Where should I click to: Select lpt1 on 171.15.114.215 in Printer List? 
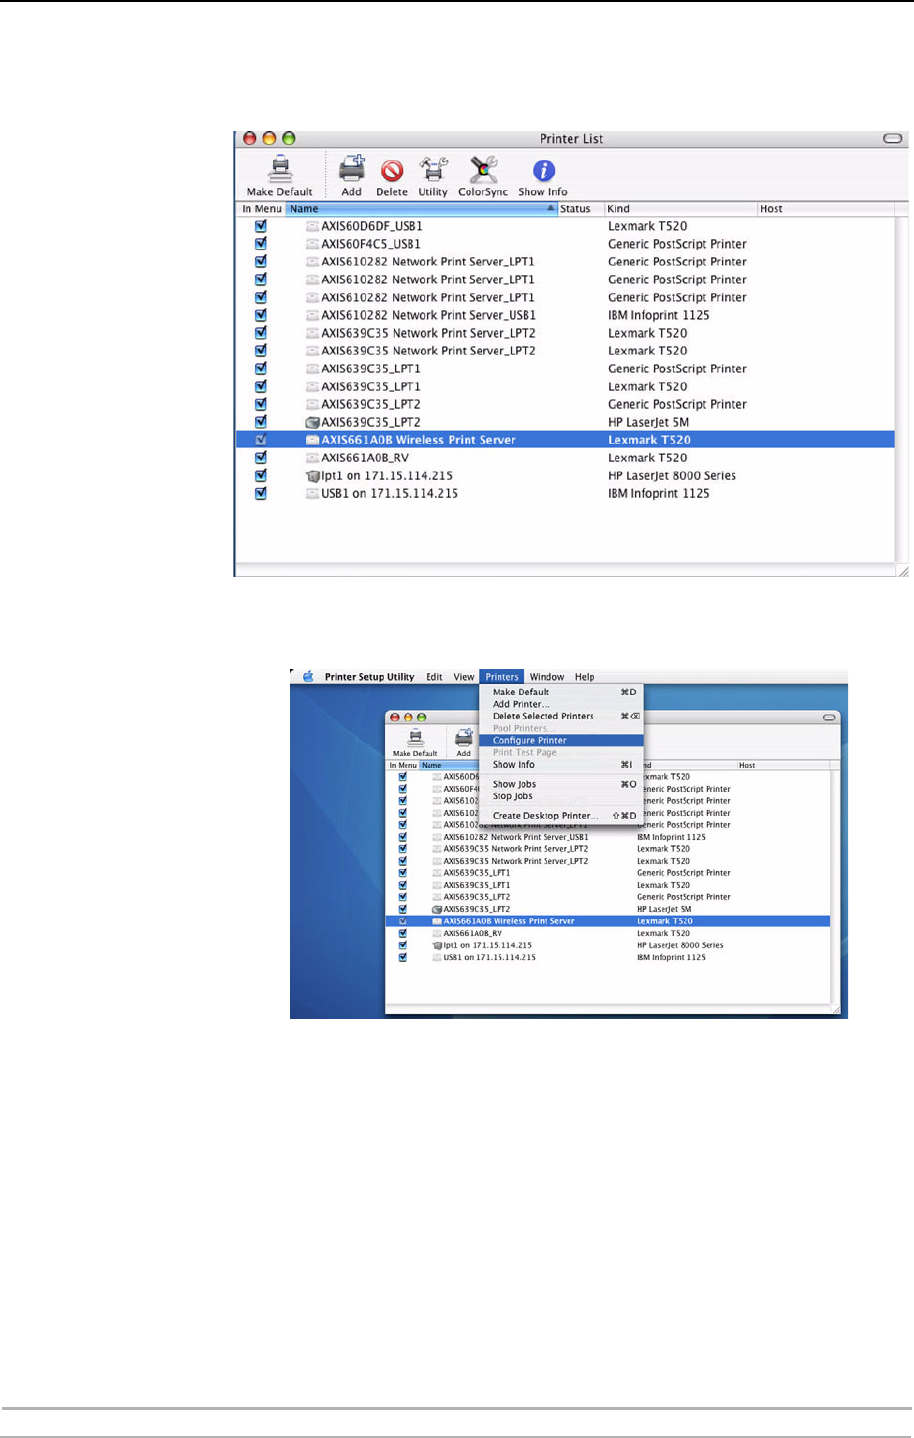tap(565, 476)
